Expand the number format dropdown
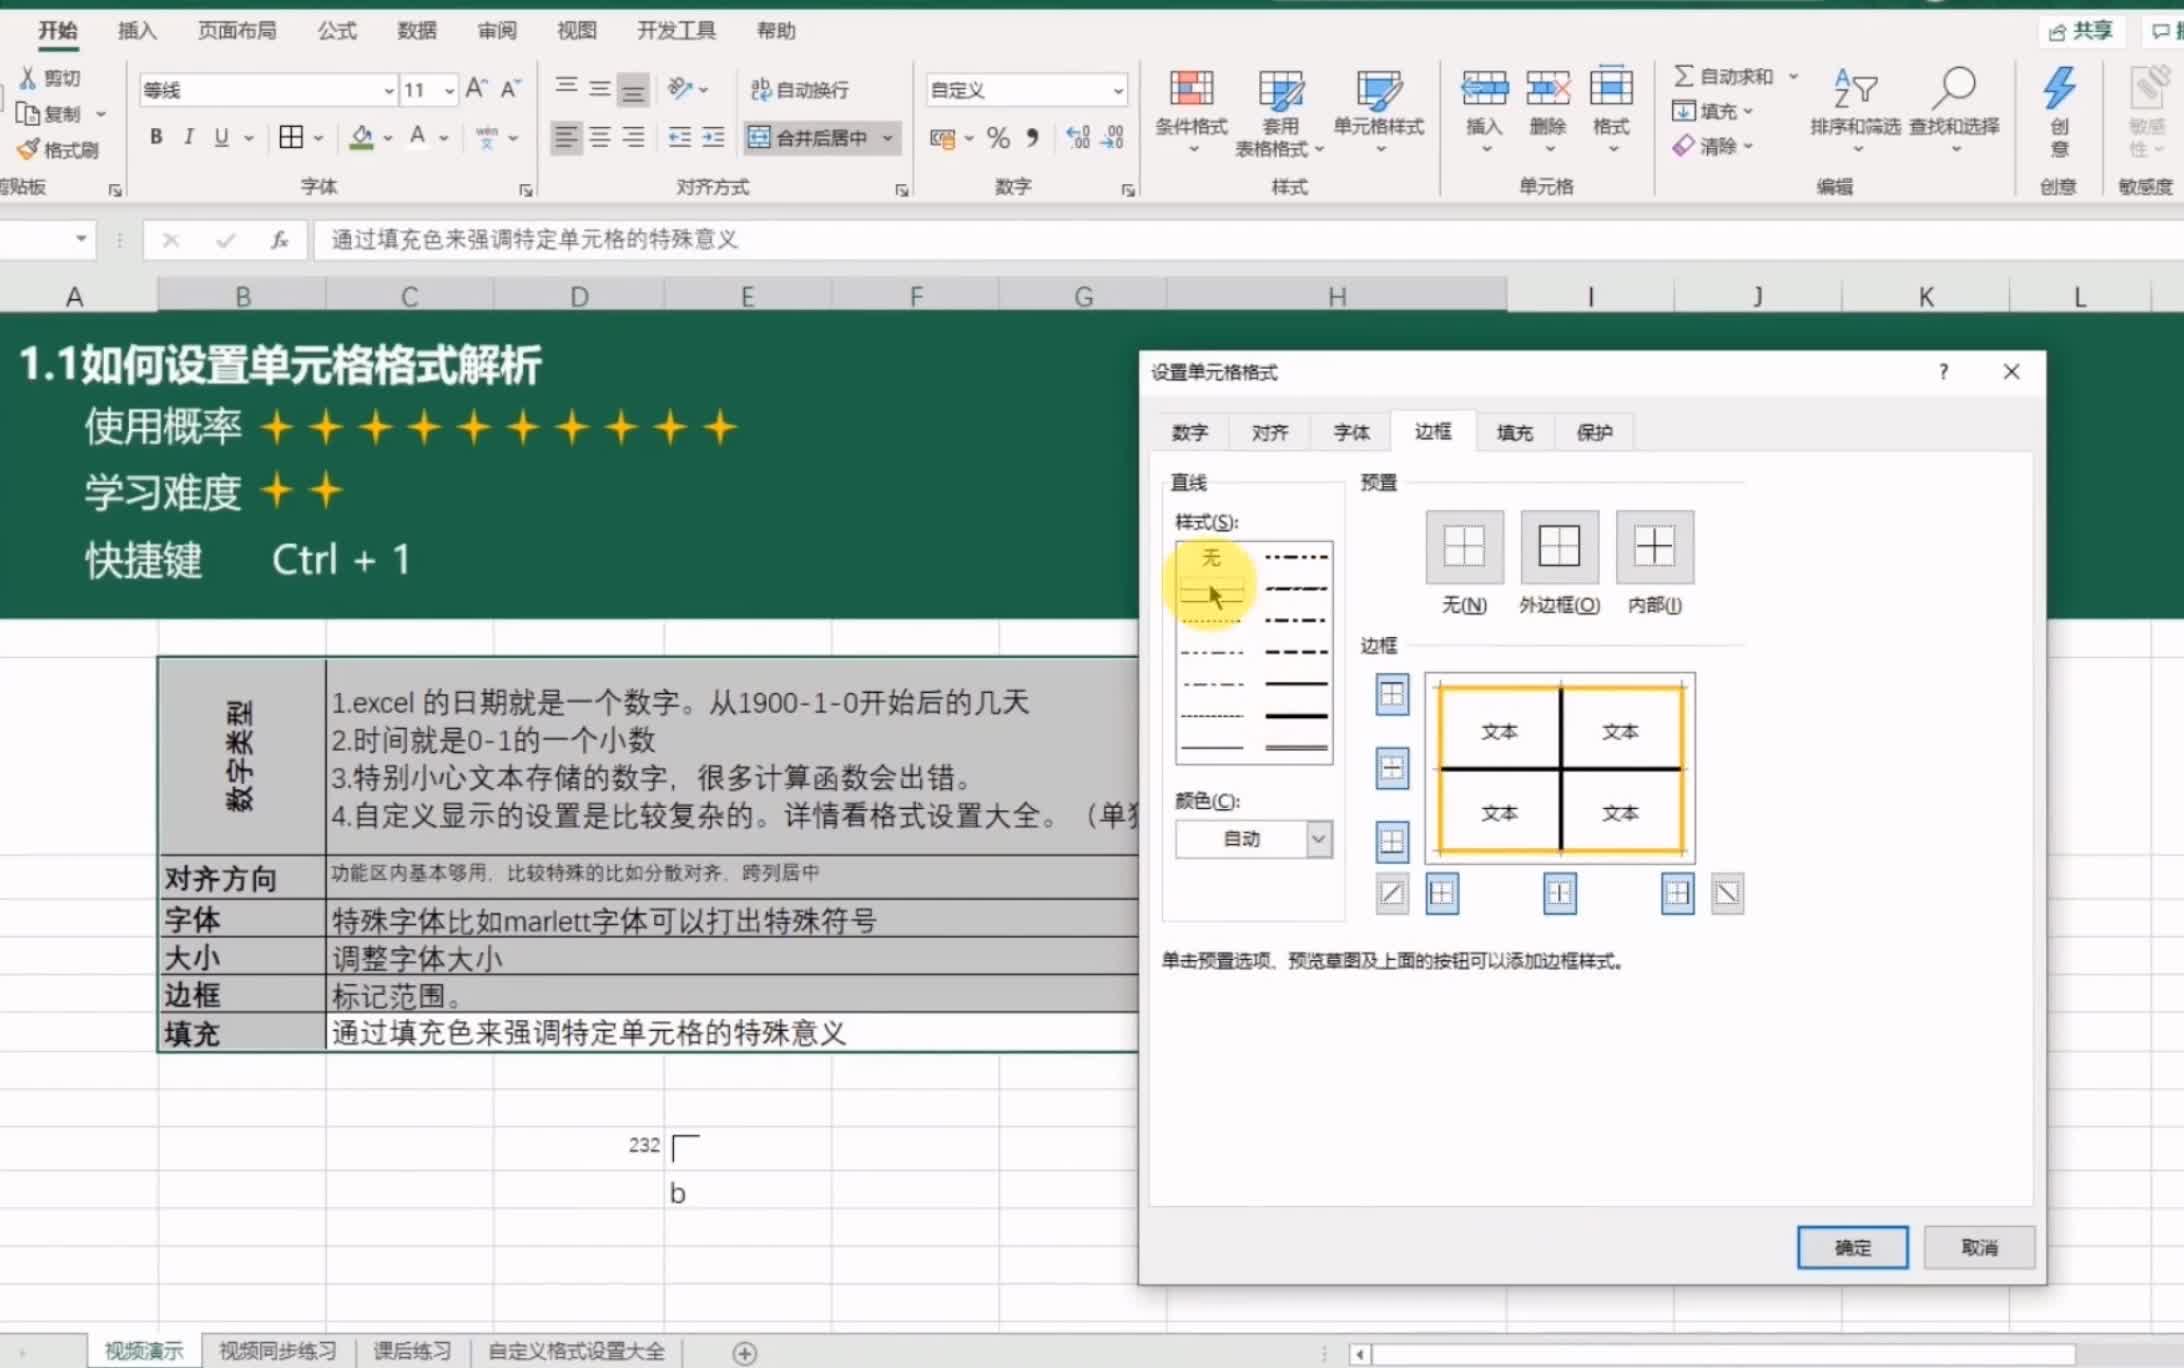This screenshot has width=2184, height=1368. tap(1117, 91)
